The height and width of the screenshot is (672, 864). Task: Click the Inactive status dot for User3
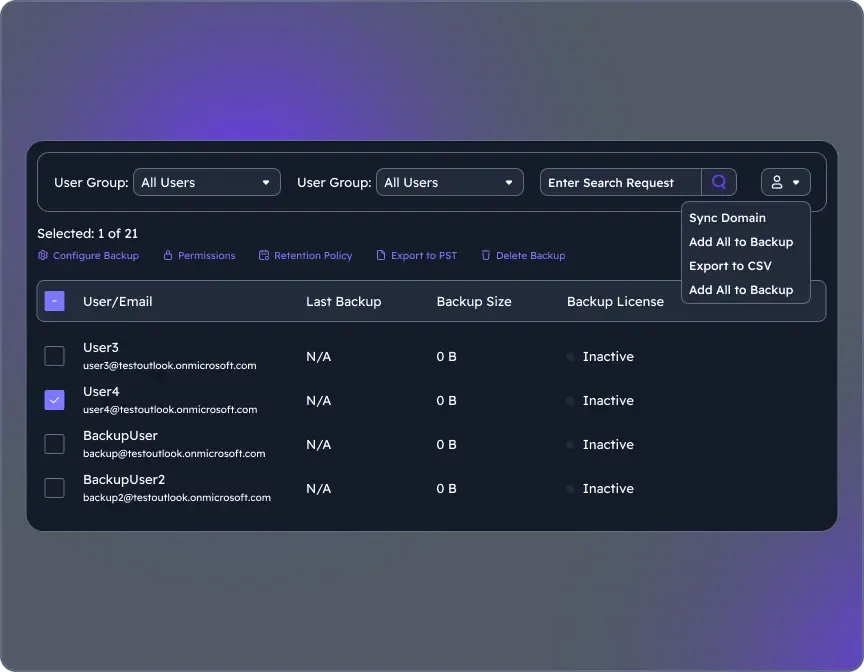coord(571,357)
